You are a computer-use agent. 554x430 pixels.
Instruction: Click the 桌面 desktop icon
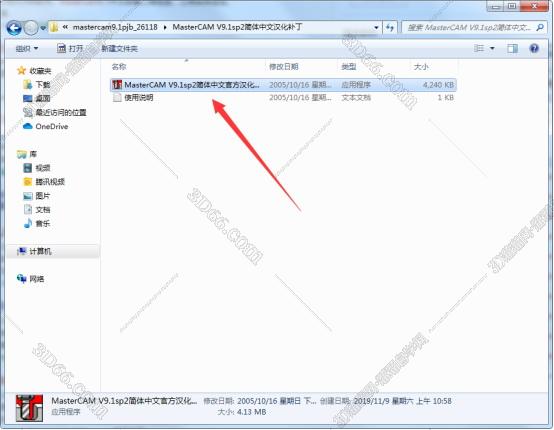point(28,99)
